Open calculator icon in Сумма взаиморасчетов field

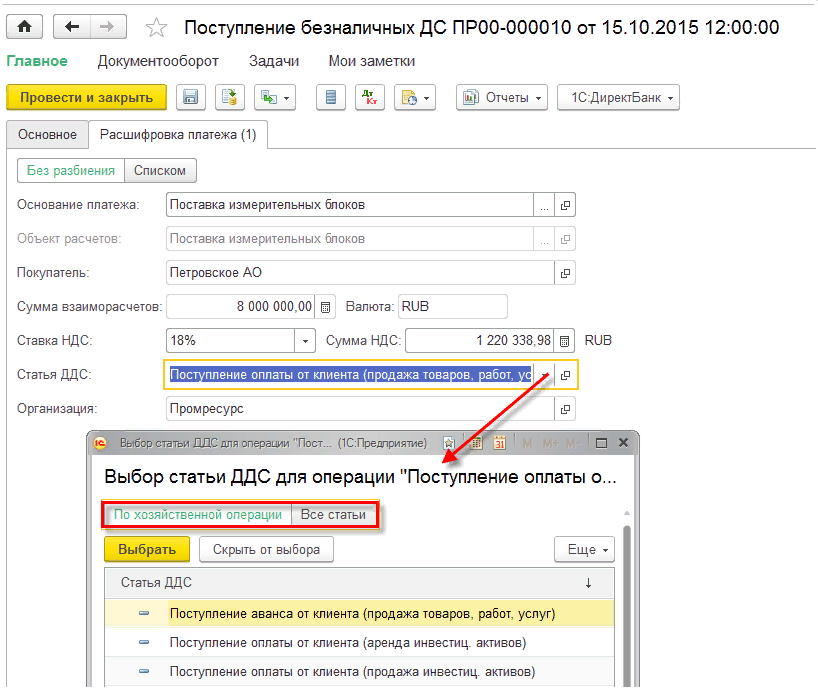pyautogui.click(x=327, y=306)
